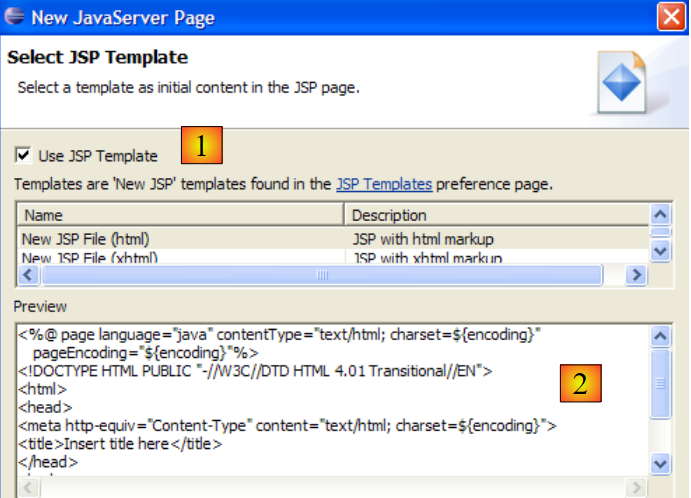Click the Preview pane scroll up arrow
The width and height of the screenshot is (691, 498).
pyautogui.click(x=660, y=333)
